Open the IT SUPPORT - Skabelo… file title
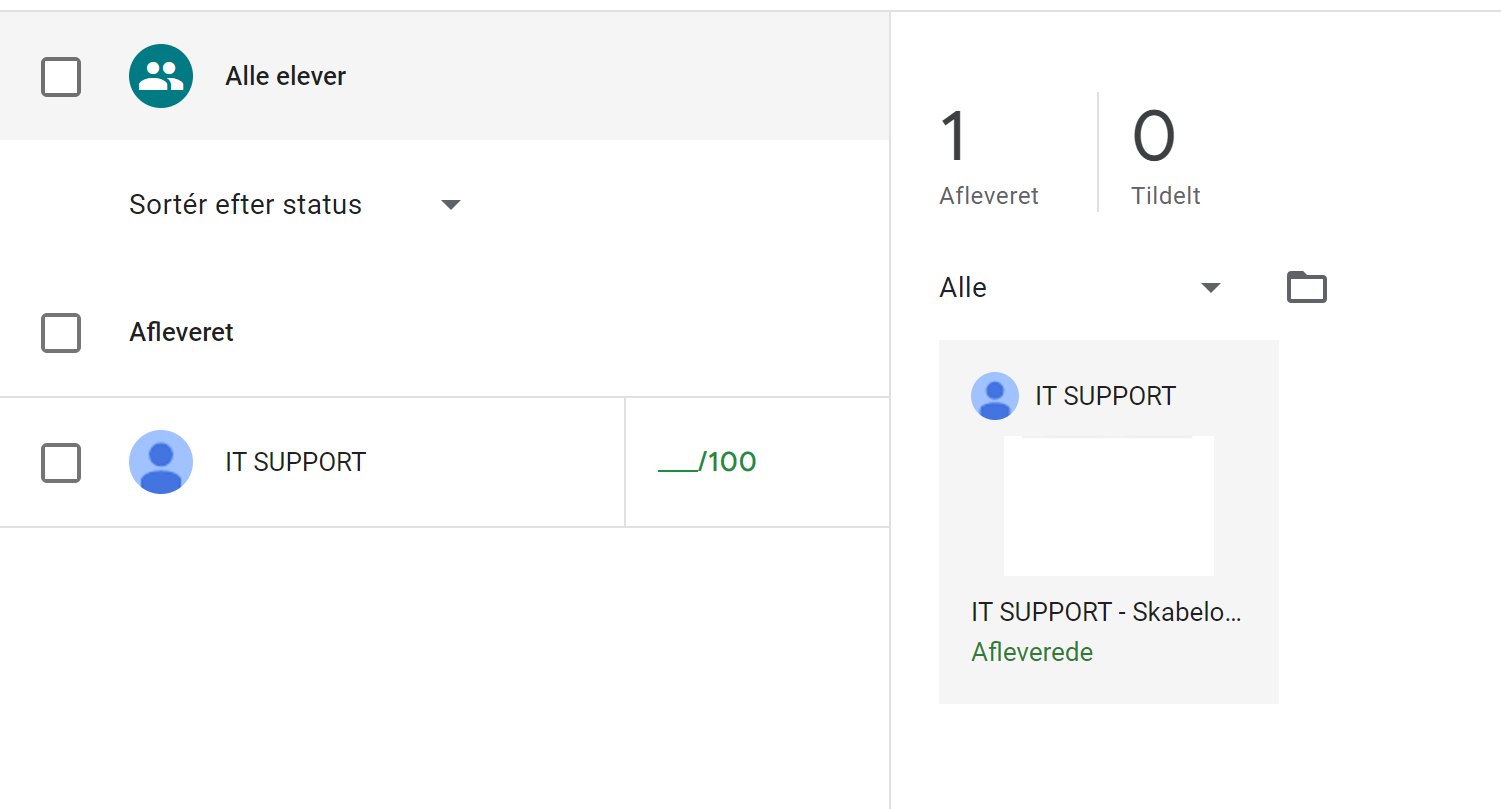 point(1106,612)
